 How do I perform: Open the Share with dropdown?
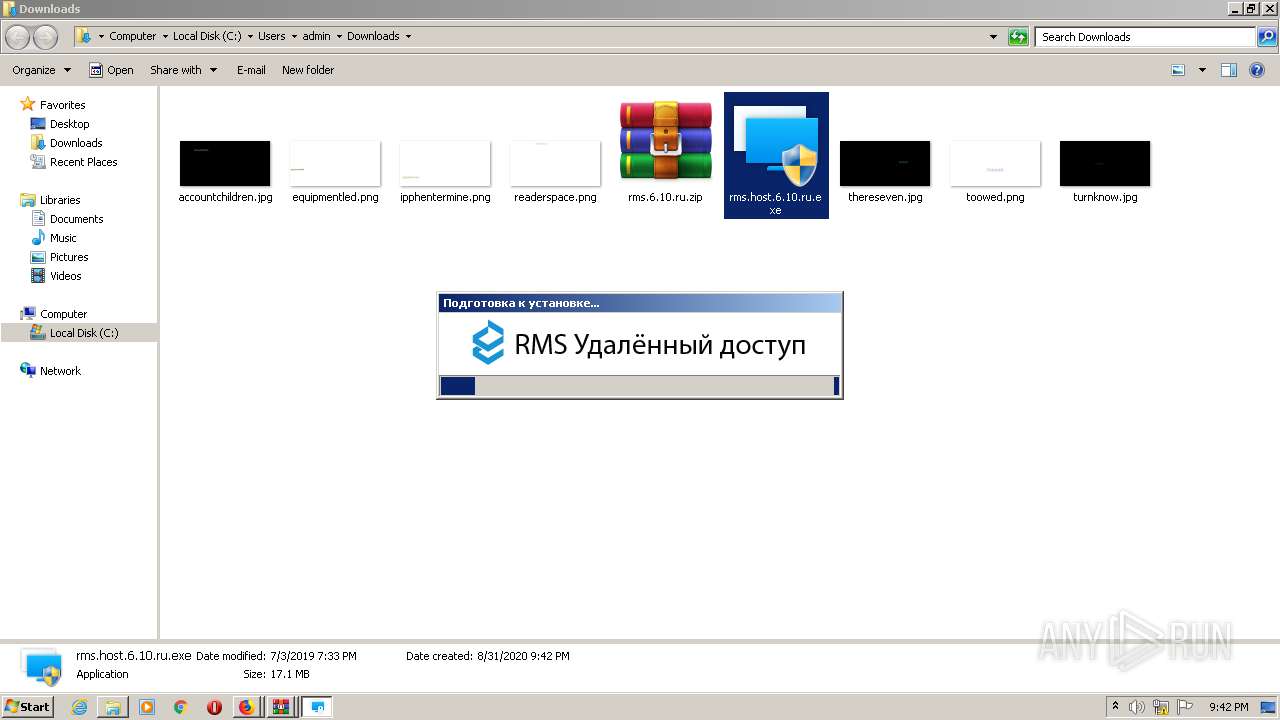[x=183, y=70]
